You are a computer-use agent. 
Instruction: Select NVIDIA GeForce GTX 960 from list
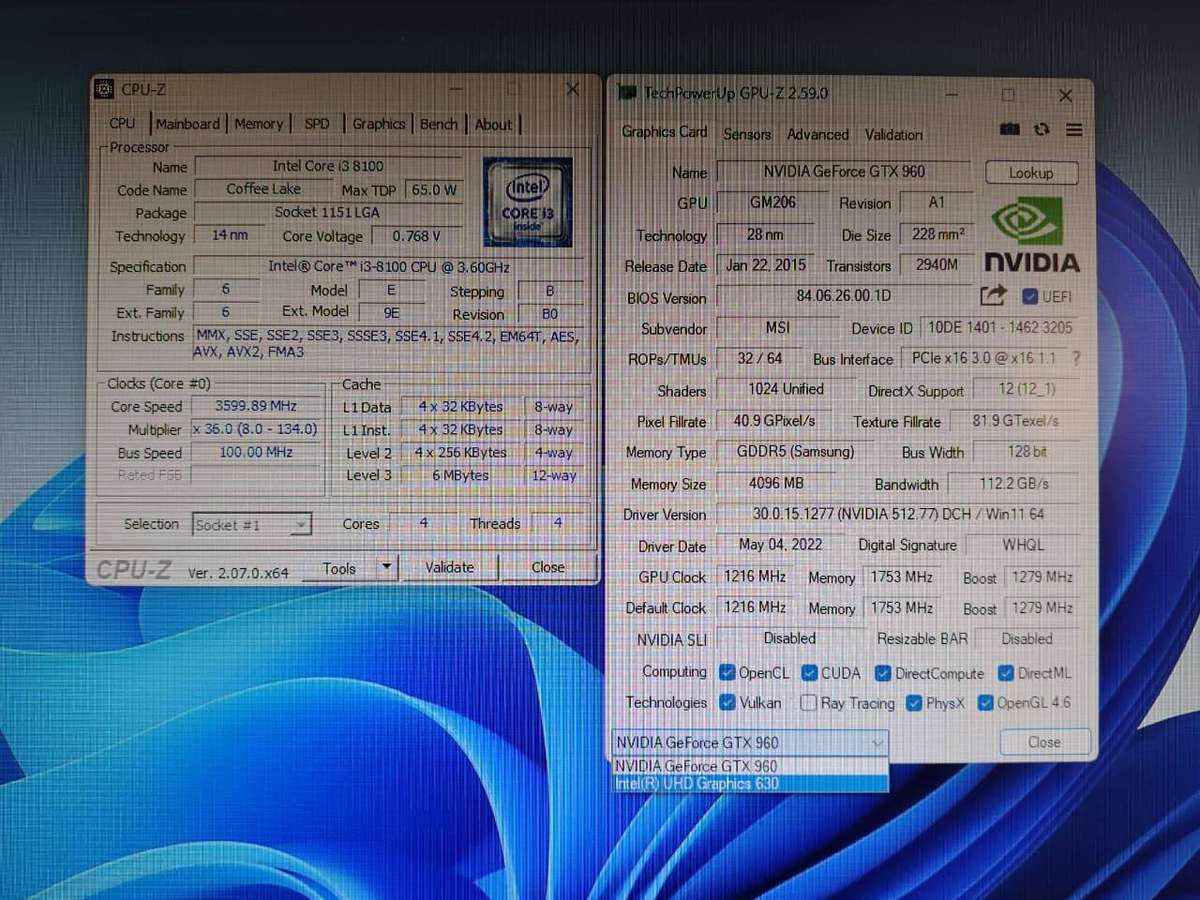(x=749, y=766)
